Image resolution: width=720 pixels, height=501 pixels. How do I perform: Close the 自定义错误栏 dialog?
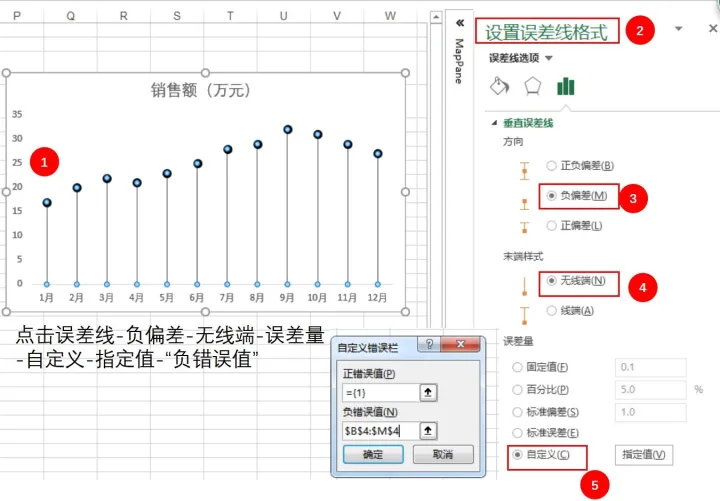pyautogui.click(x=461, y=344)
